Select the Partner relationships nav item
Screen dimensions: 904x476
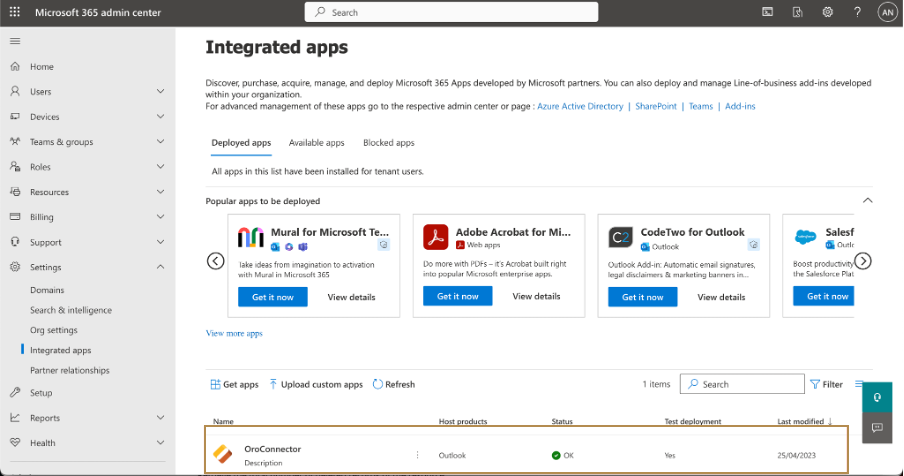point(70,370)
